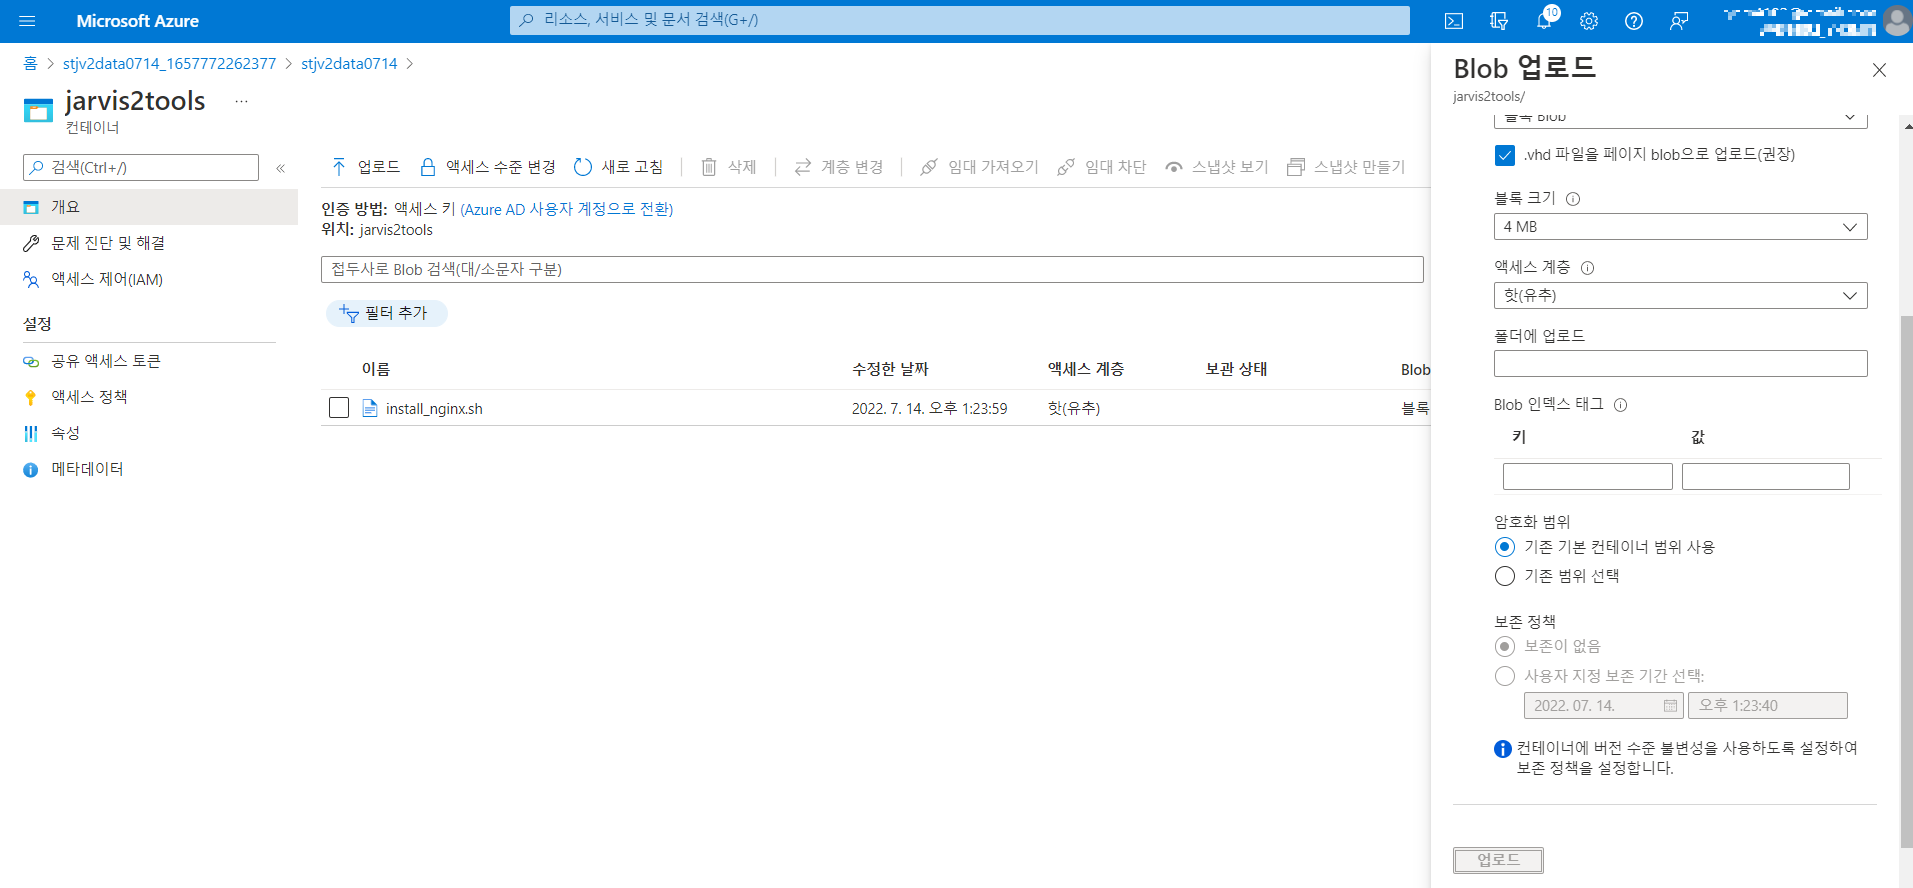The width and height of the screenshot is (1913, 888).
Task: Show info for 액세스 계층
Action: pos(1587,268)
